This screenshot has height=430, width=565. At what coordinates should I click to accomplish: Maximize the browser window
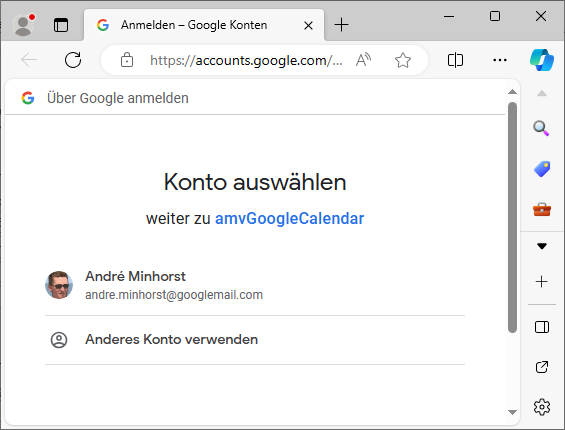click(x=495, y=16)
